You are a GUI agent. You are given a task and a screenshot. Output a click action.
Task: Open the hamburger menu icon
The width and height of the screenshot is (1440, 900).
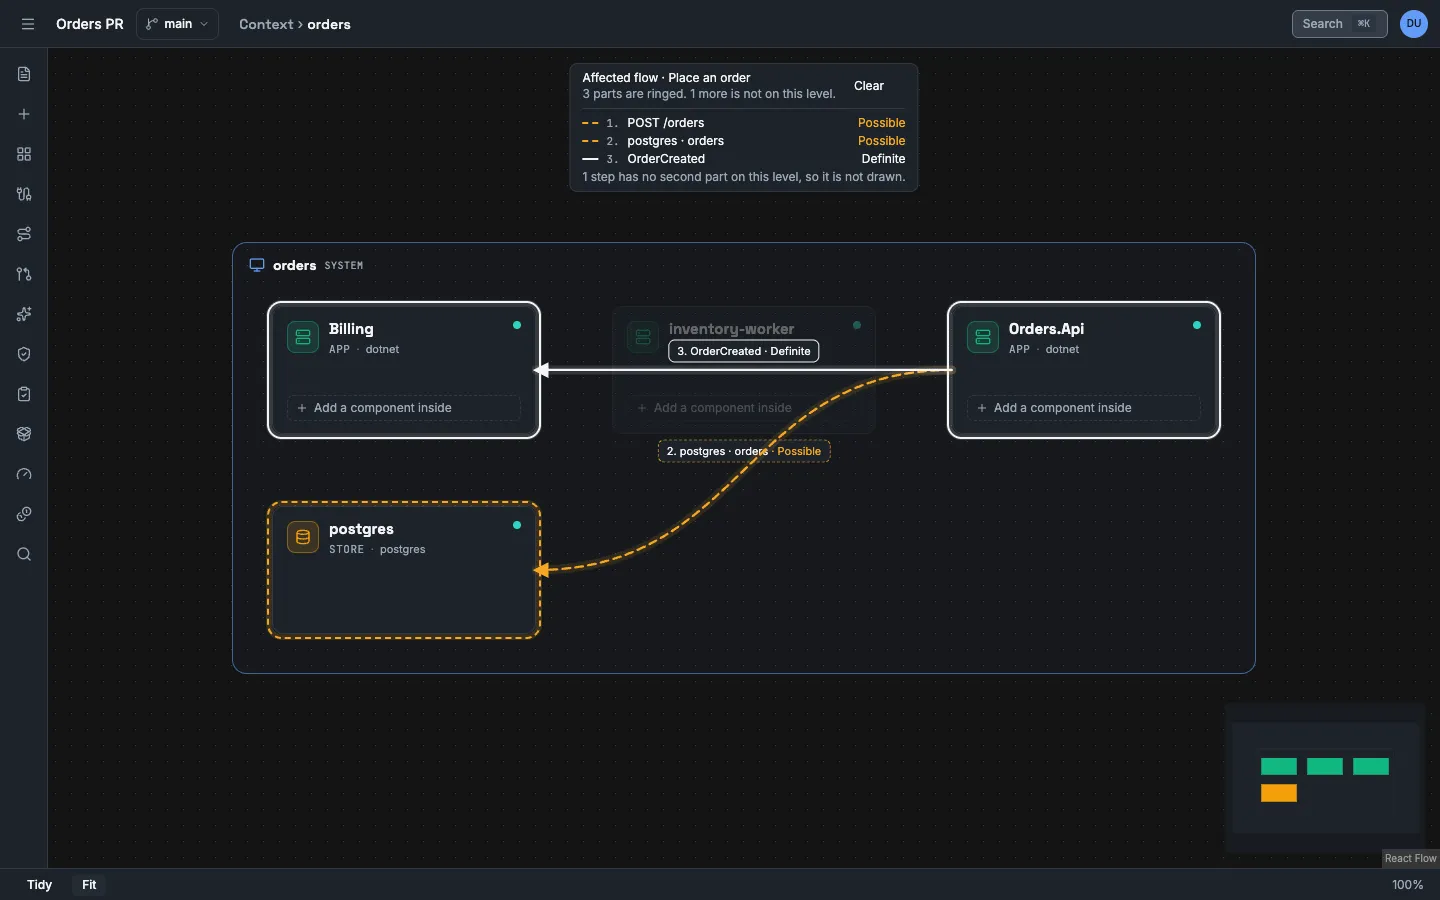(x=28, y=24)
